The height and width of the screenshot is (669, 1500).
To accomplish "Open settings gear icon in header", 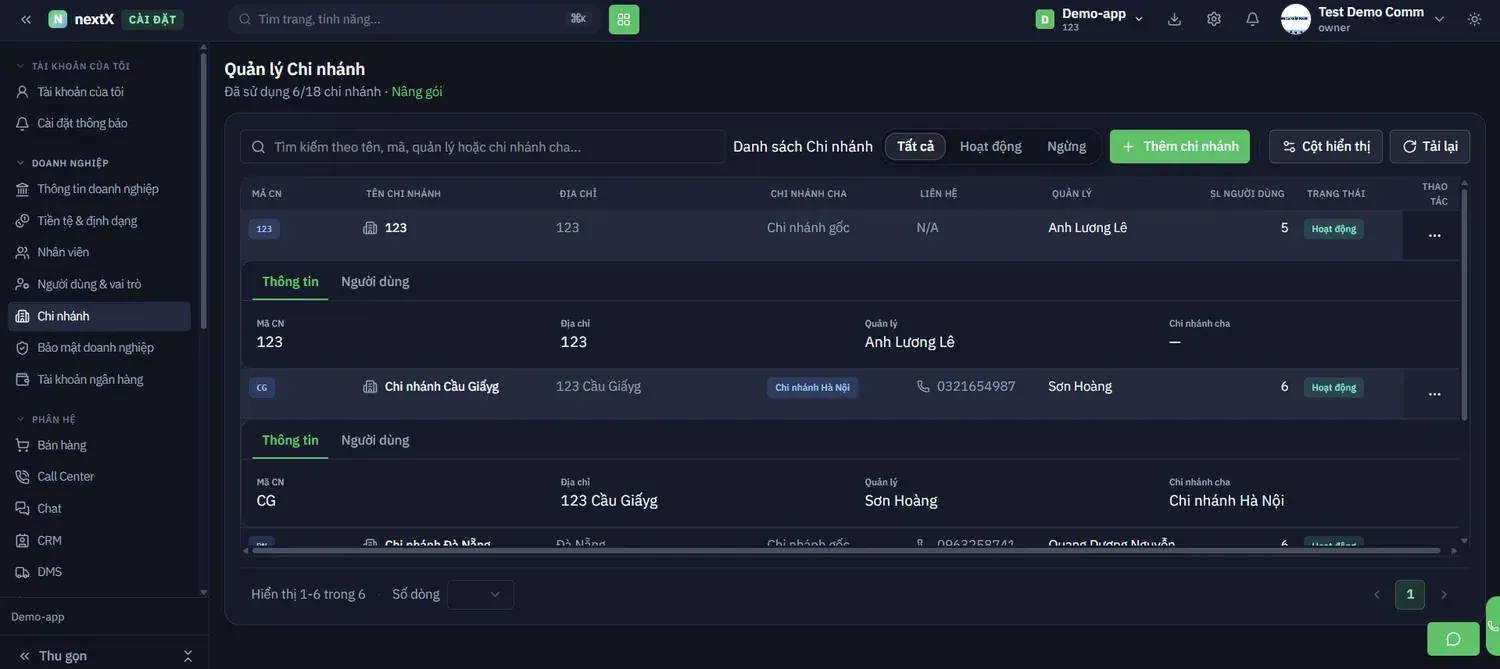I will click(1214, 19).
